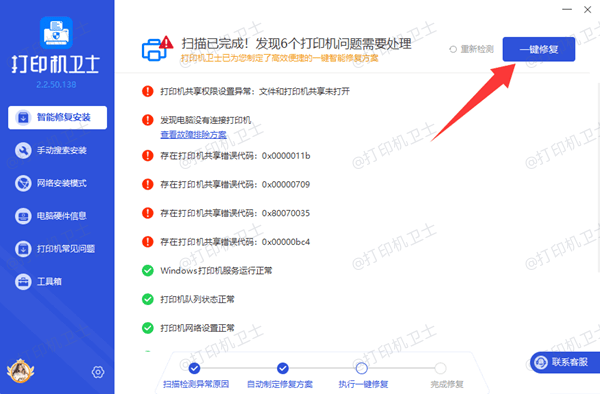
Task: Click the 联系客服 support button
Action: pyautogui.click(x=565, y=362)
